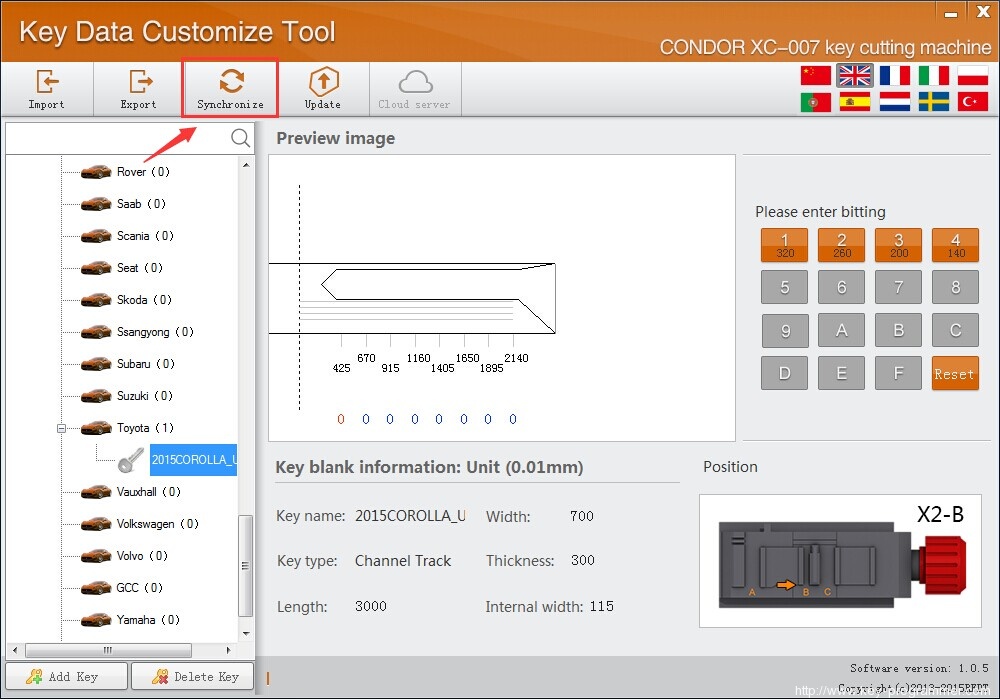Click the grey bitting button 6

841,287
